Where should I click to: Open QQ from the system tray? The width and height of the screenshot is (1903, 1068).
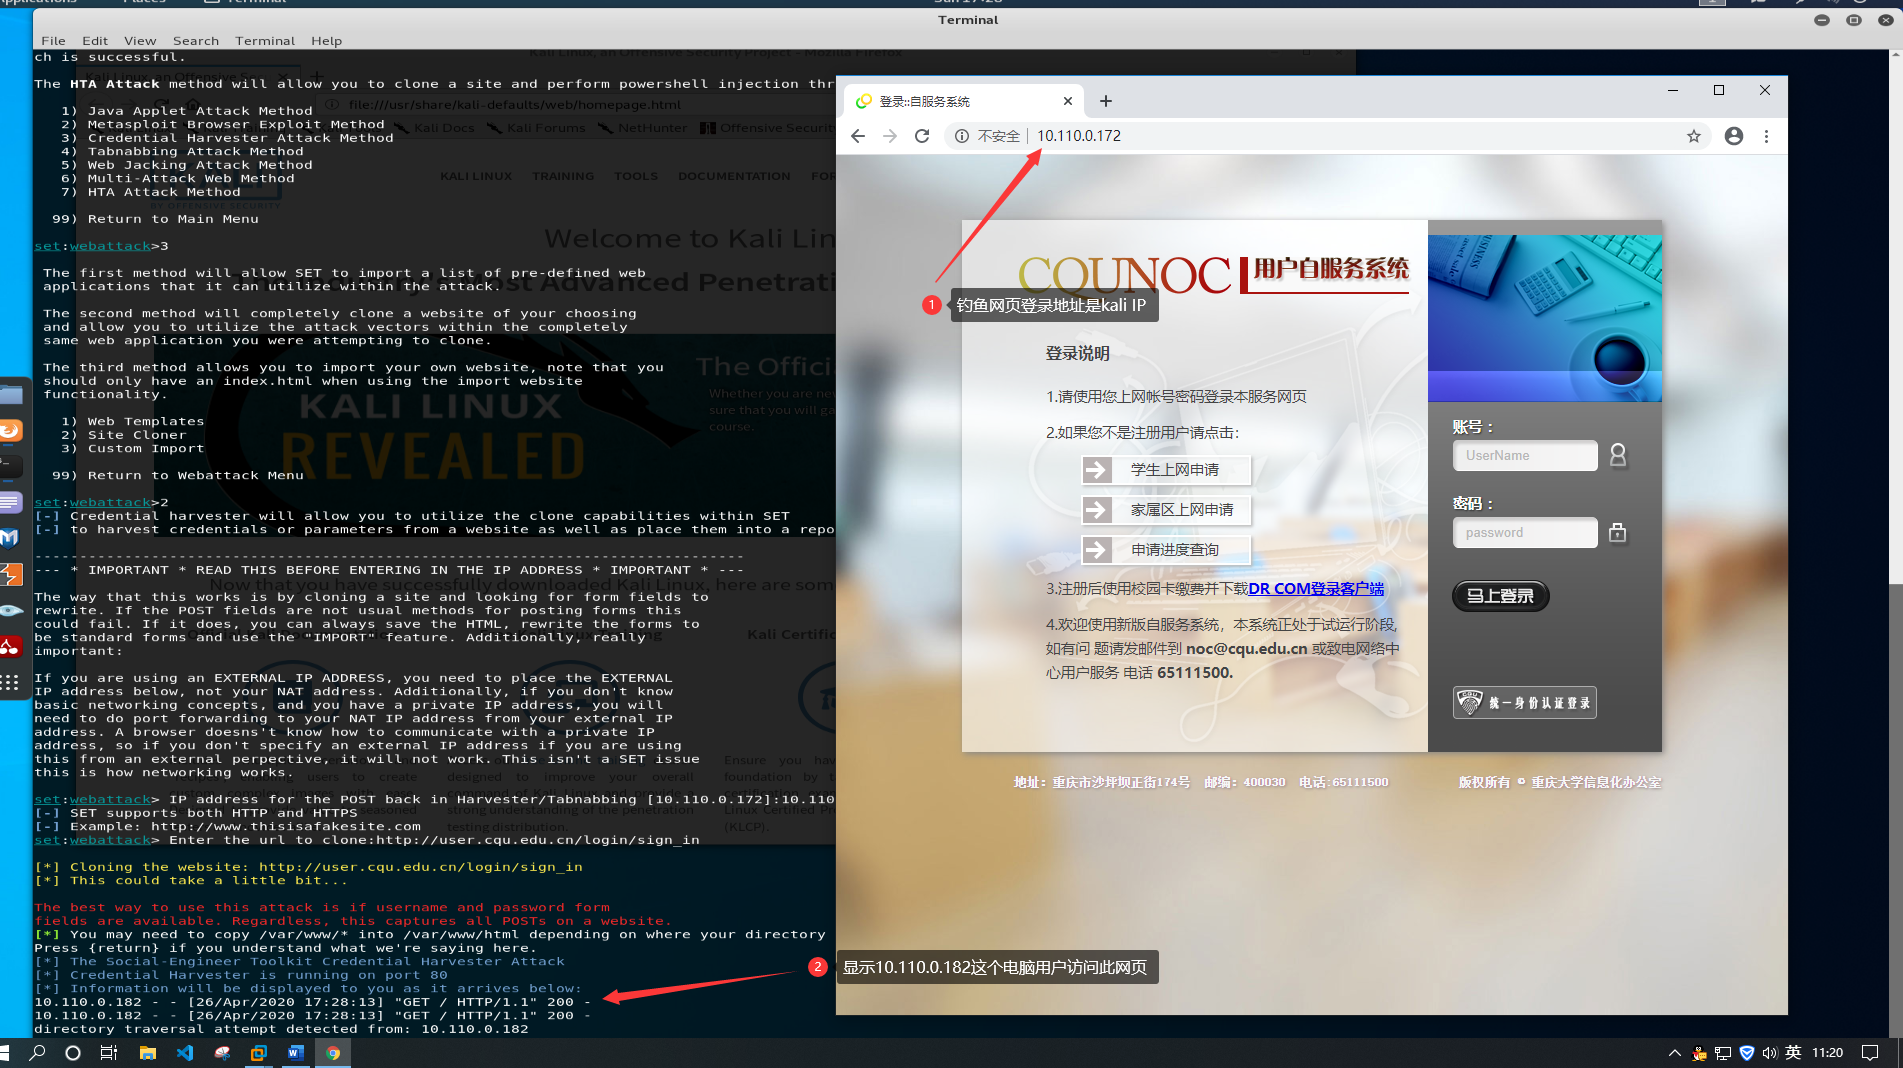(x=1699, y=1053)
